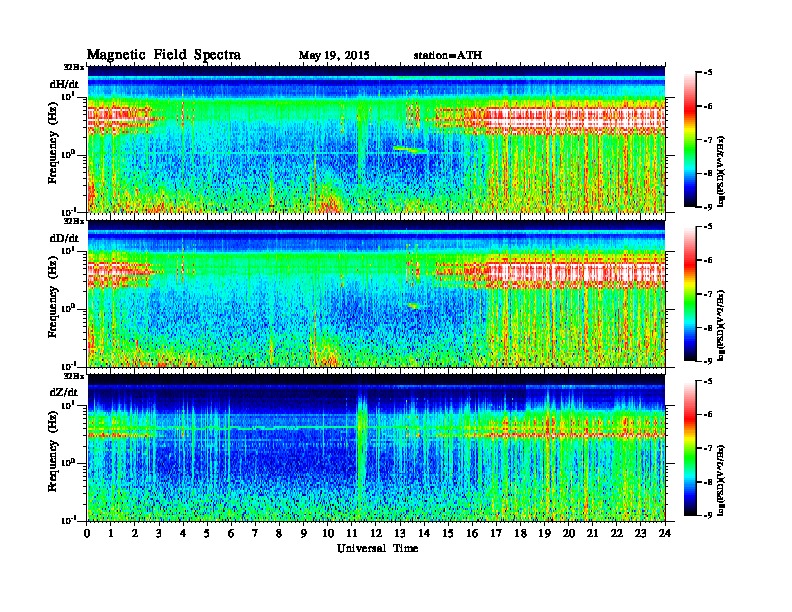Click hour 21 on the time axis
Image resolution: width=792 pixels, height=612 pixels.
point(592,533)
